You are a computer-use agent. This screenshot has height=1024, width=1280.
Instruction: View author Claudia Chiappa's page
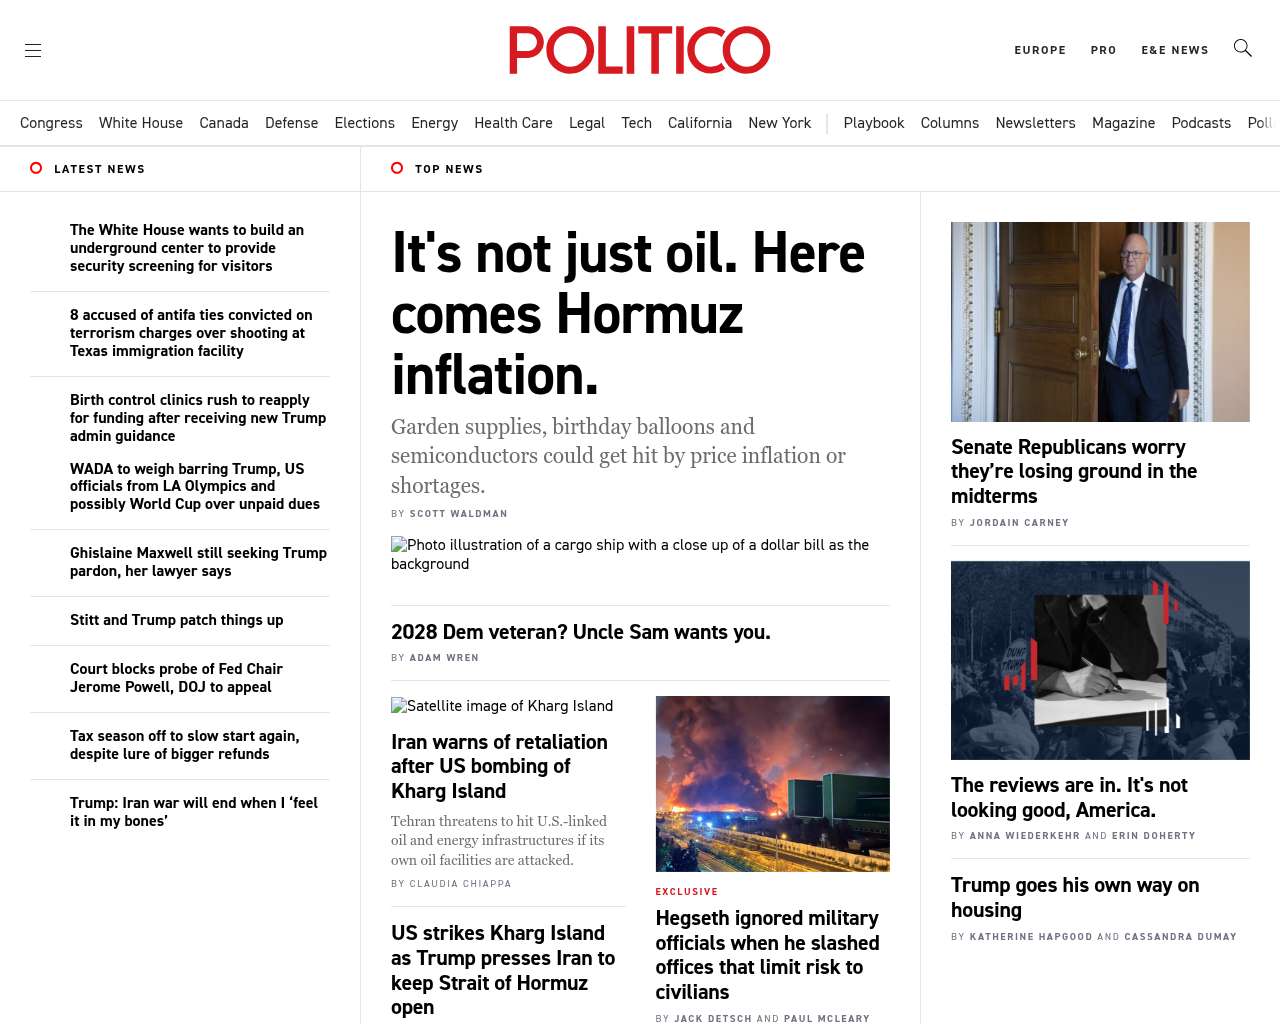pos(460,884)
